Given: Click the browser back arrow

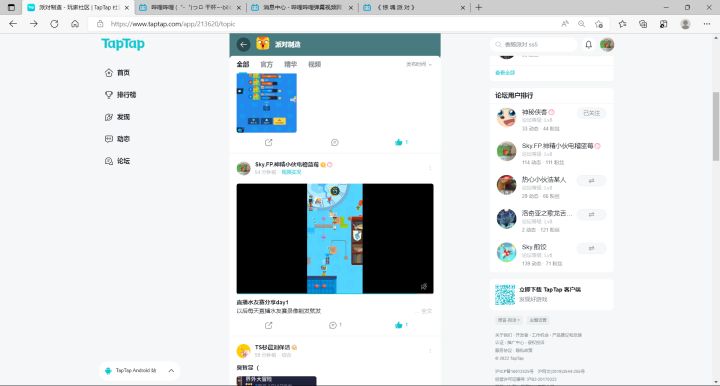Looking at the screenshot, I should (13, 24).
